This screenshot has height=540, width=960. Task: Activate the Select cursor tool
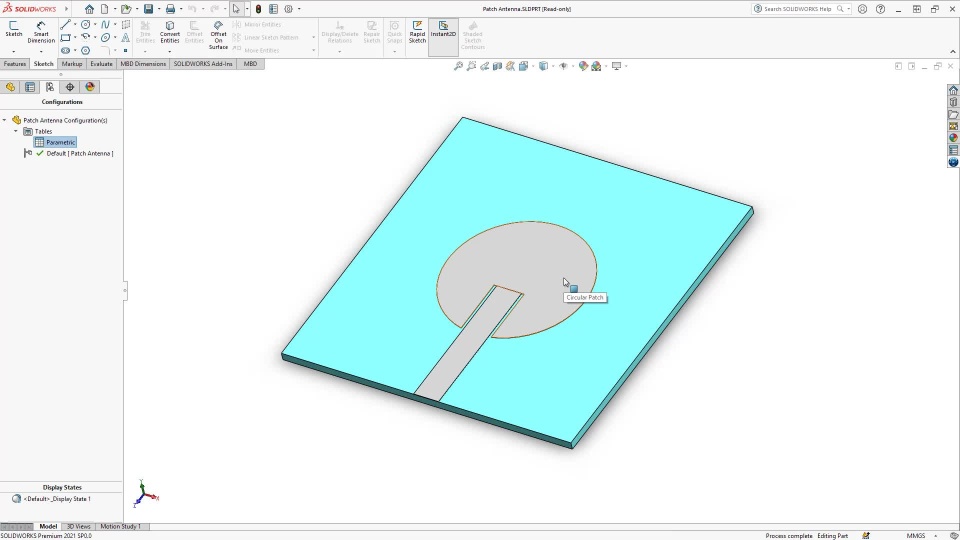236,9
